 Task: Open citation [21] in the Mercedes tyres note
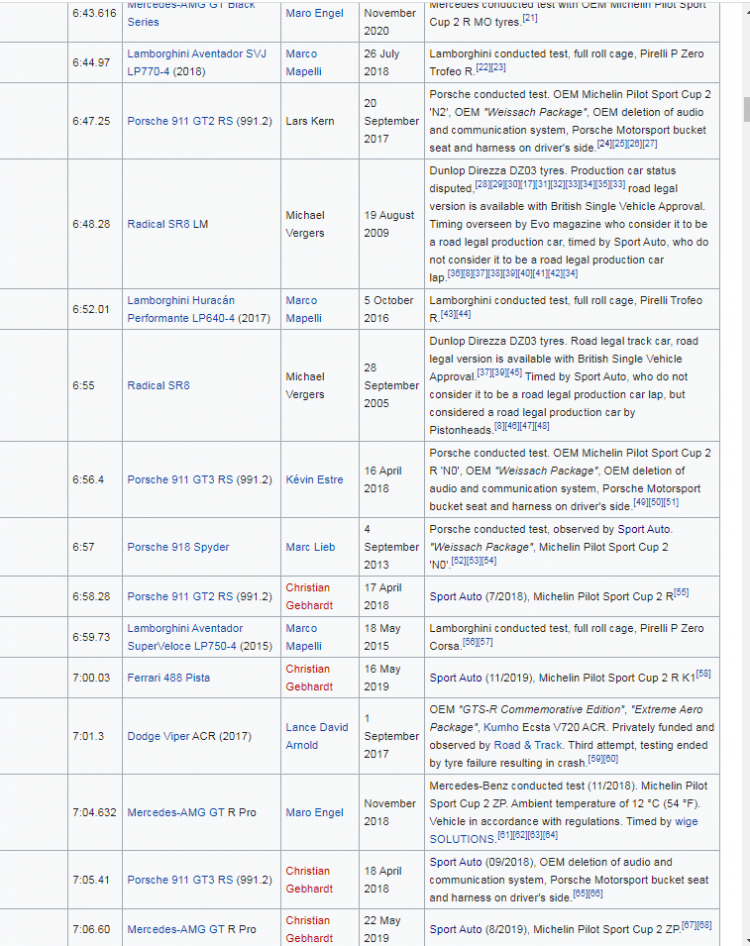530,18
